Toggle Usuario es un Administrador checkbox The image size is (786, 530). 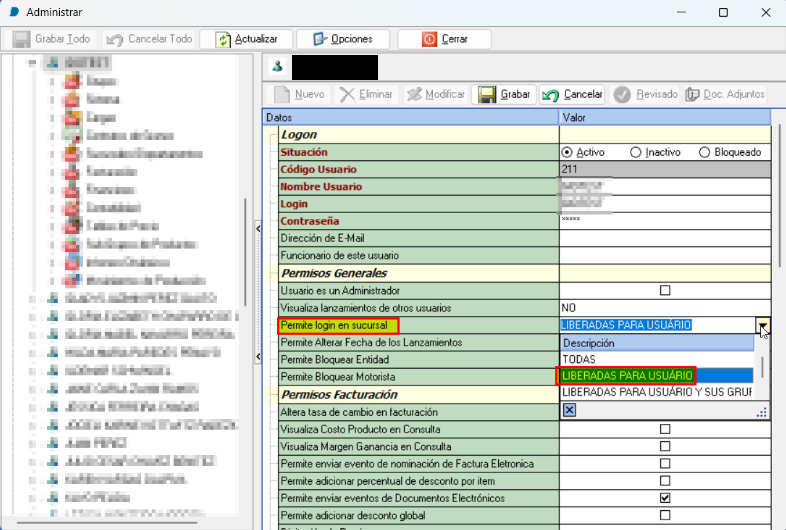coord(665,290)
